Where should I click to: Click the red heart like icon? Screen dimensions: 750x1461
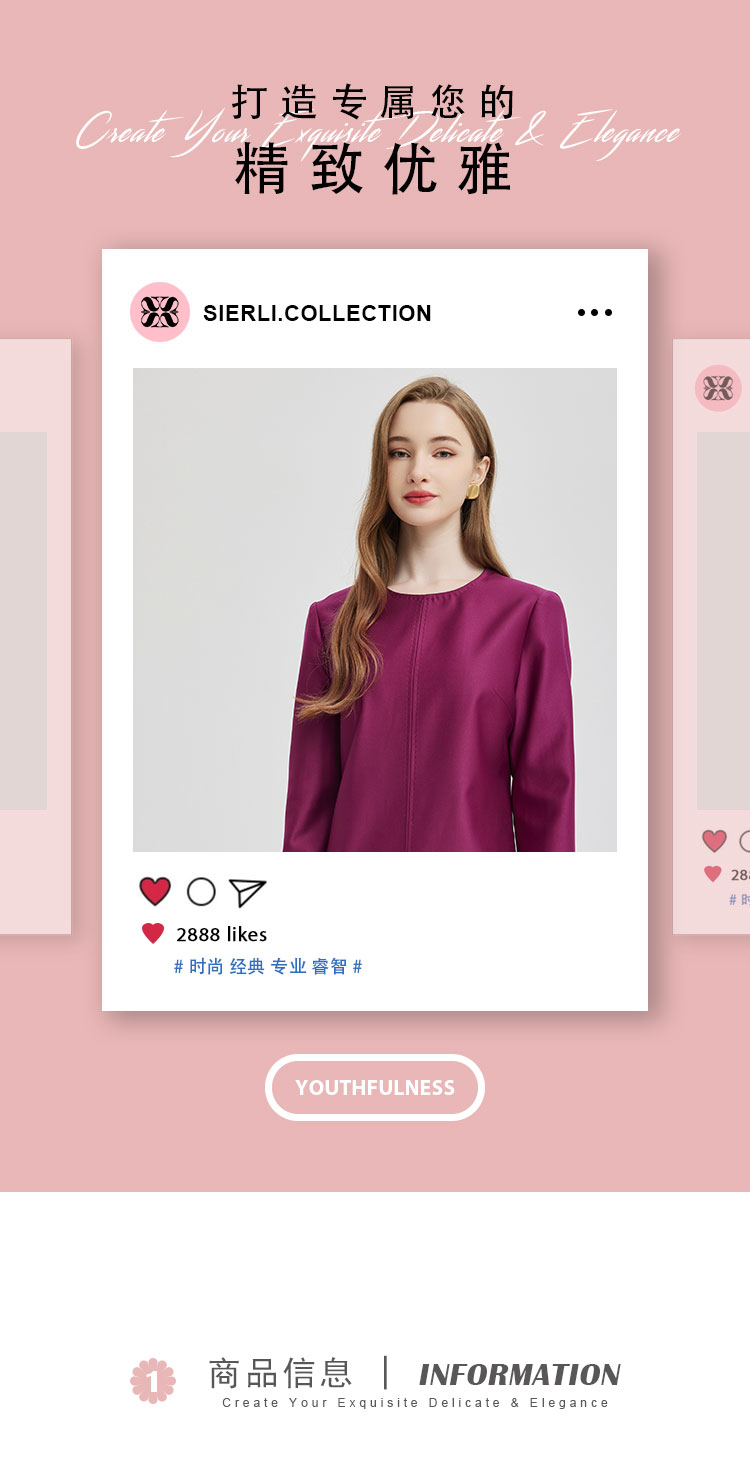click(155, 891)
